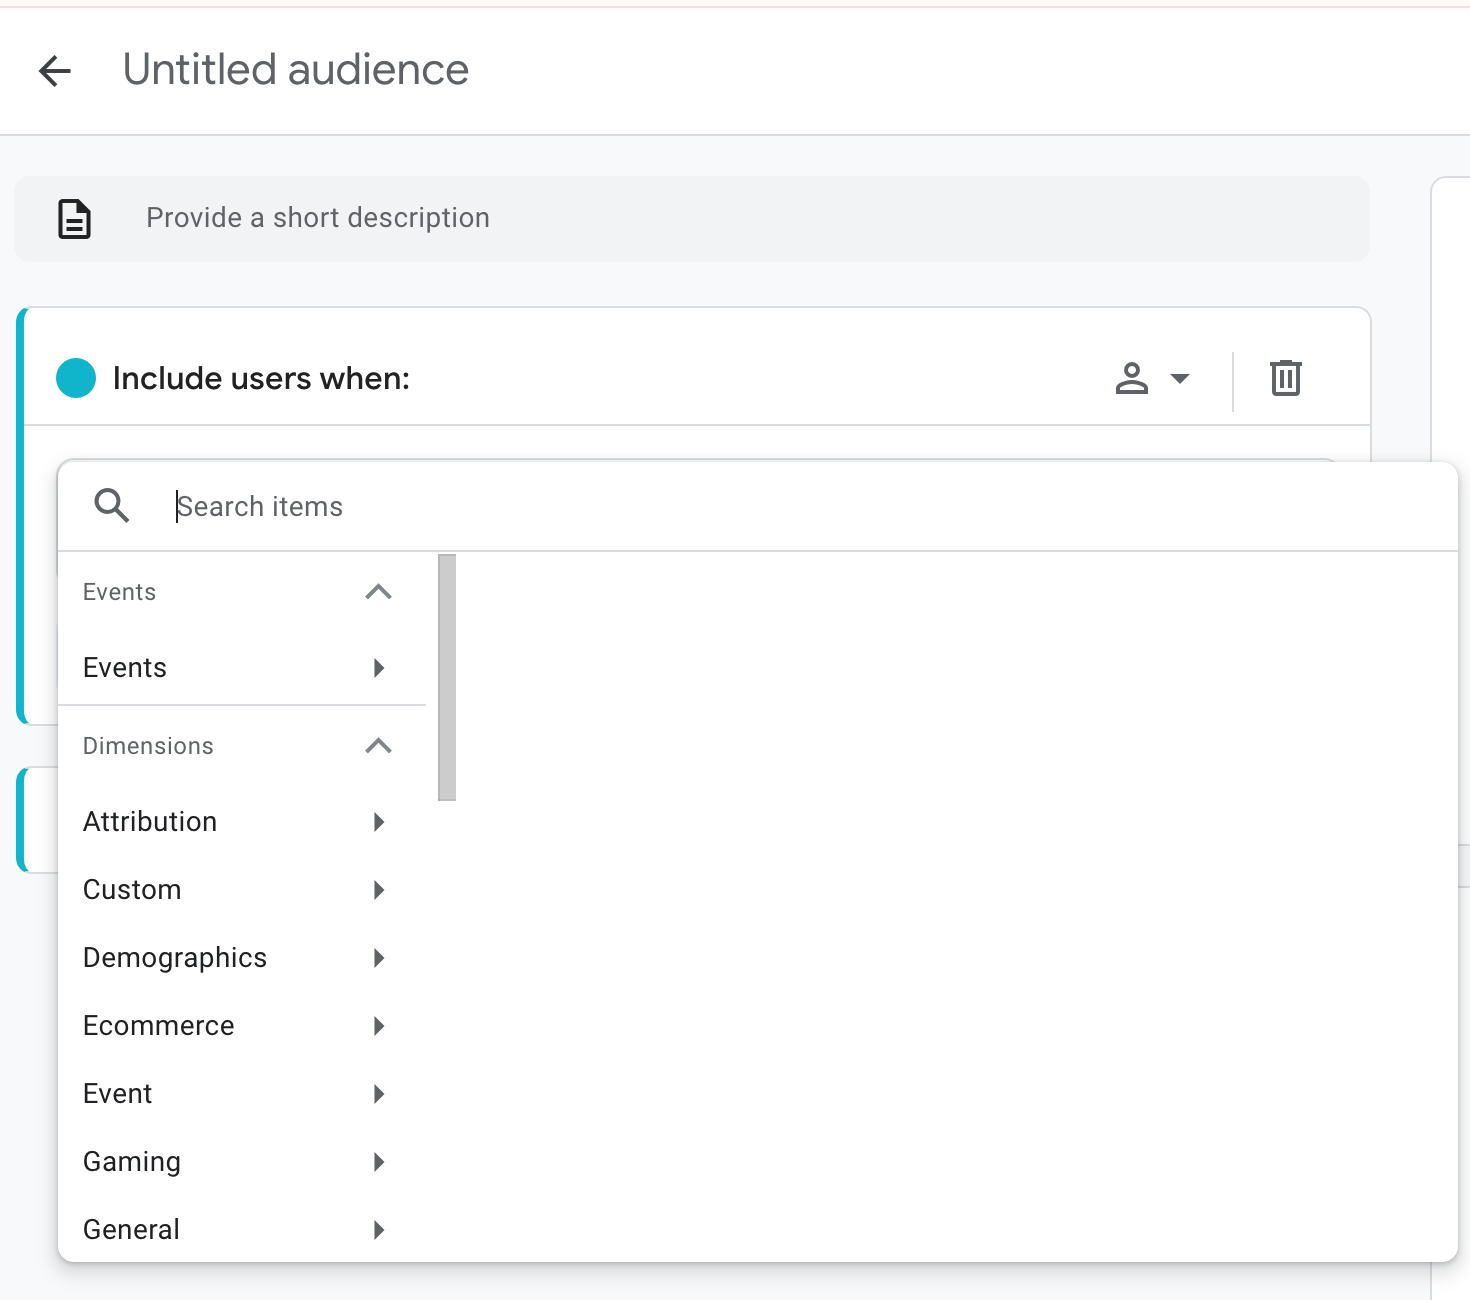Expand the Demographics category

(x=378, y=957)
